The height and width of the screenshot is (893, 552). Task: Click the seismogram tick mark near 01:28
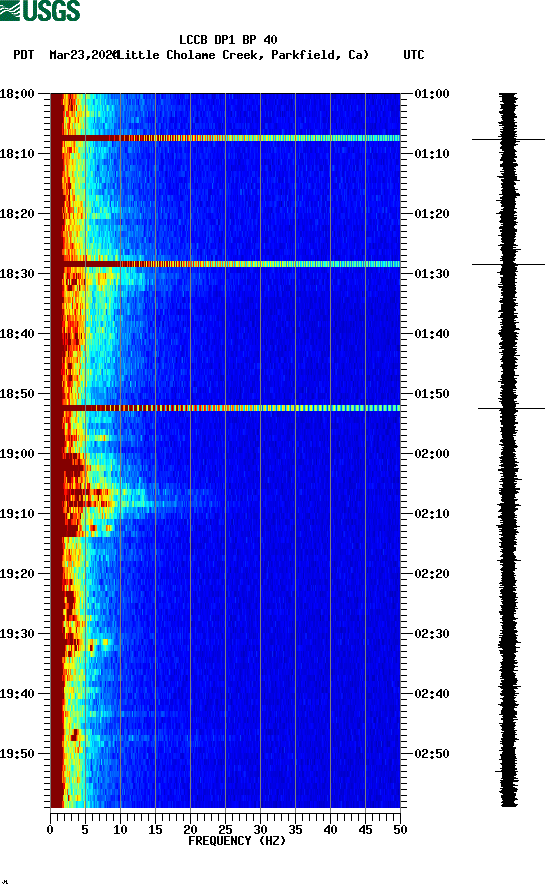[x=508, y=264]
